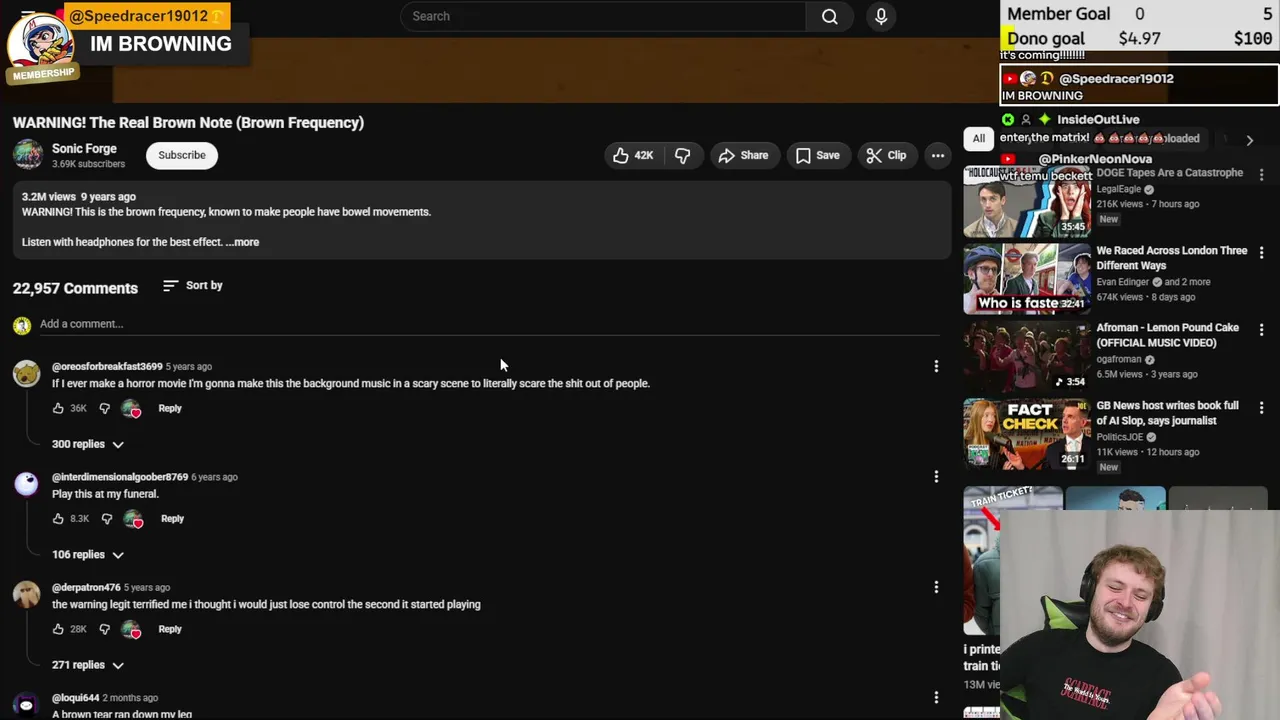The height and width of the screenshot is (720, 1280).
Task: Open the 6 years ago comment timestamp
Action: [215, 477]
